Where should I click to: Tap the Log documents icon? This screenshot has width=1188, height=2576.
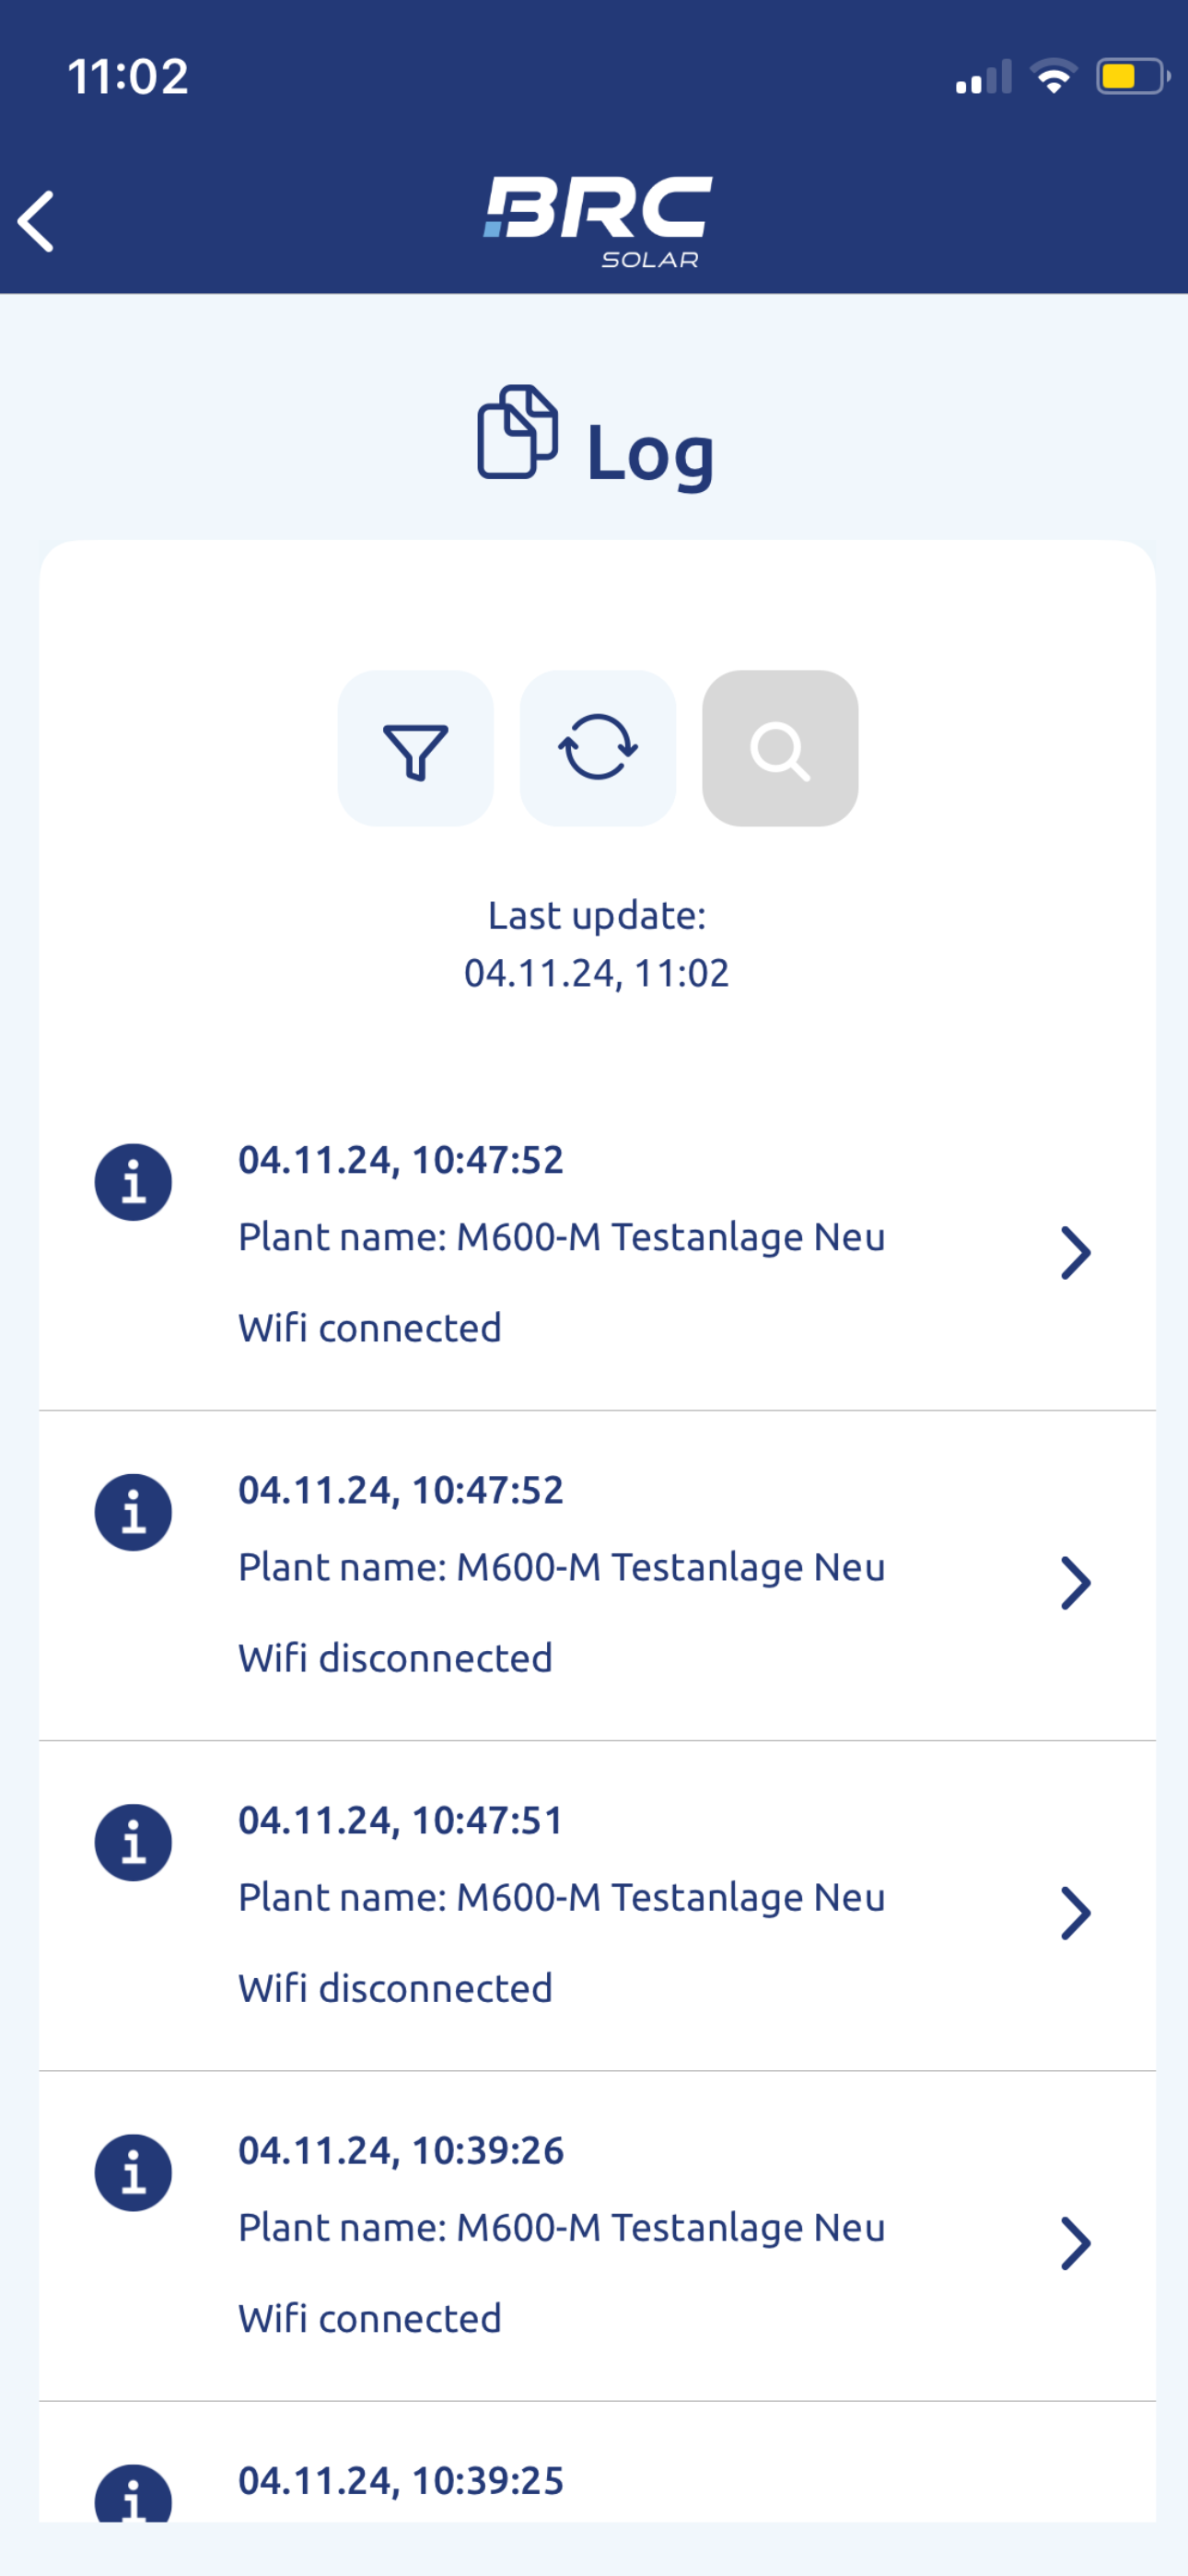(517, 432)
